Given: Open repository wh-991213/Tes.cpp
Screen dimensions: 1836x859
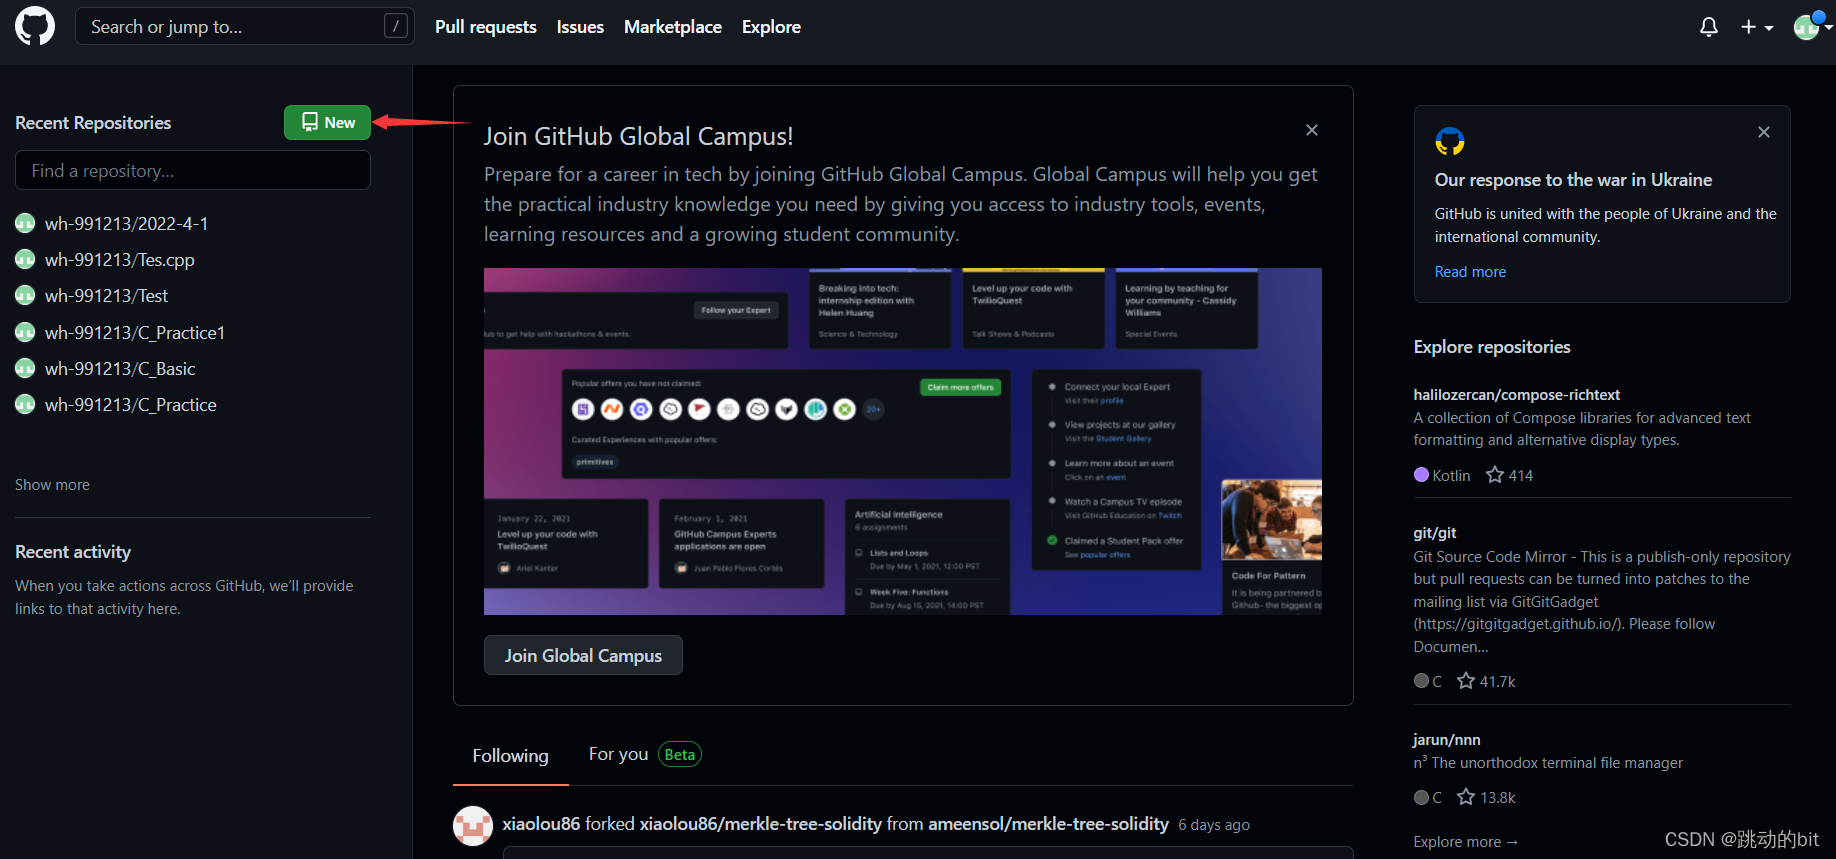Looking at the screenshot, I should [x=120, y=260].
